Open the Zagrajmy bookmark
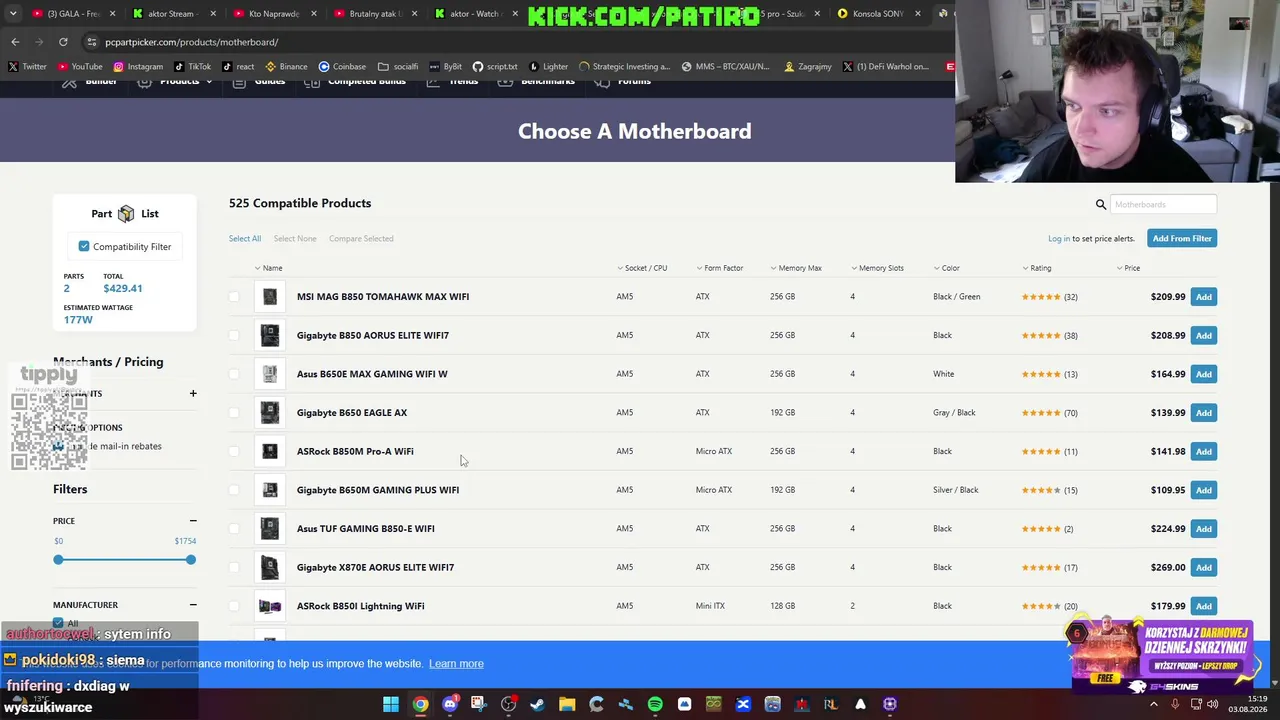 (808, 67)
